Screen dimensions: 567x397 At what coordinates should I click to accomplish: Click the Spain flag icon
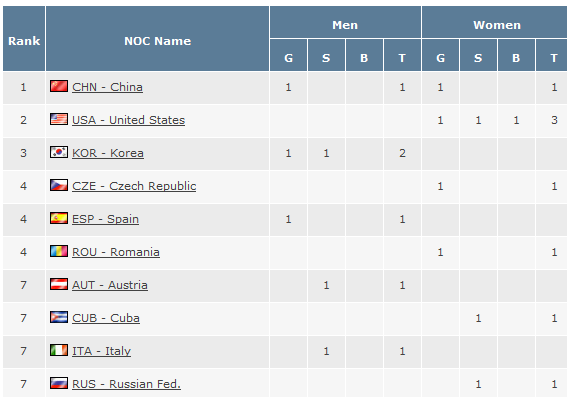[x=59, y=218]
